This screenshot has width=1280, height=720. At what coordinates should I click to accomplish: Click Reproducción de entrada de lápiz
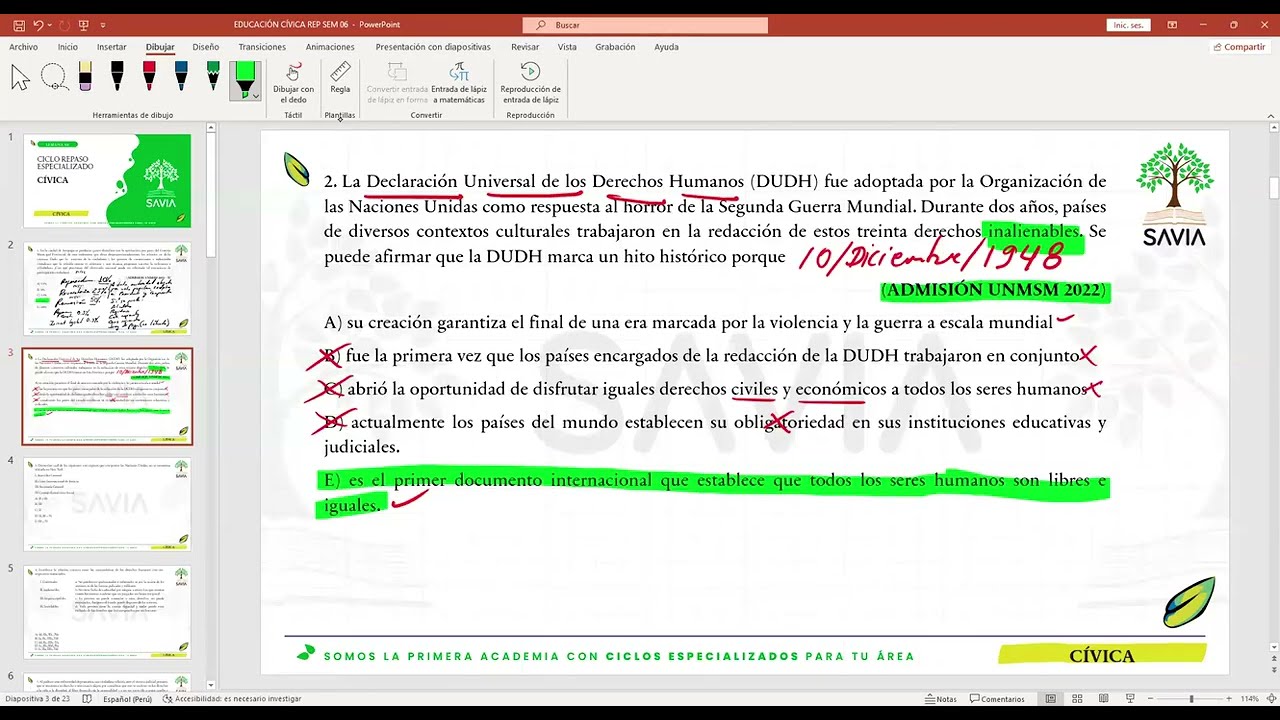530,83
